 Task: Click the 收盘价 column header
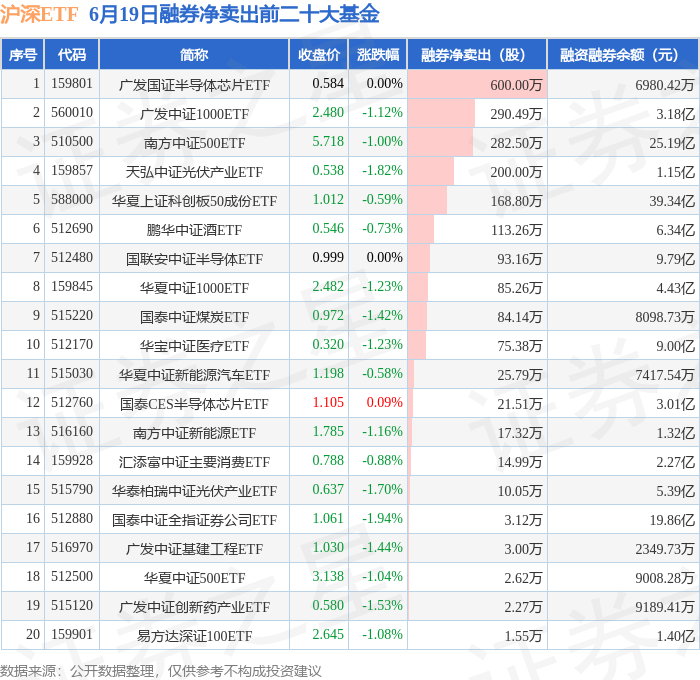(x=319, y=55)
